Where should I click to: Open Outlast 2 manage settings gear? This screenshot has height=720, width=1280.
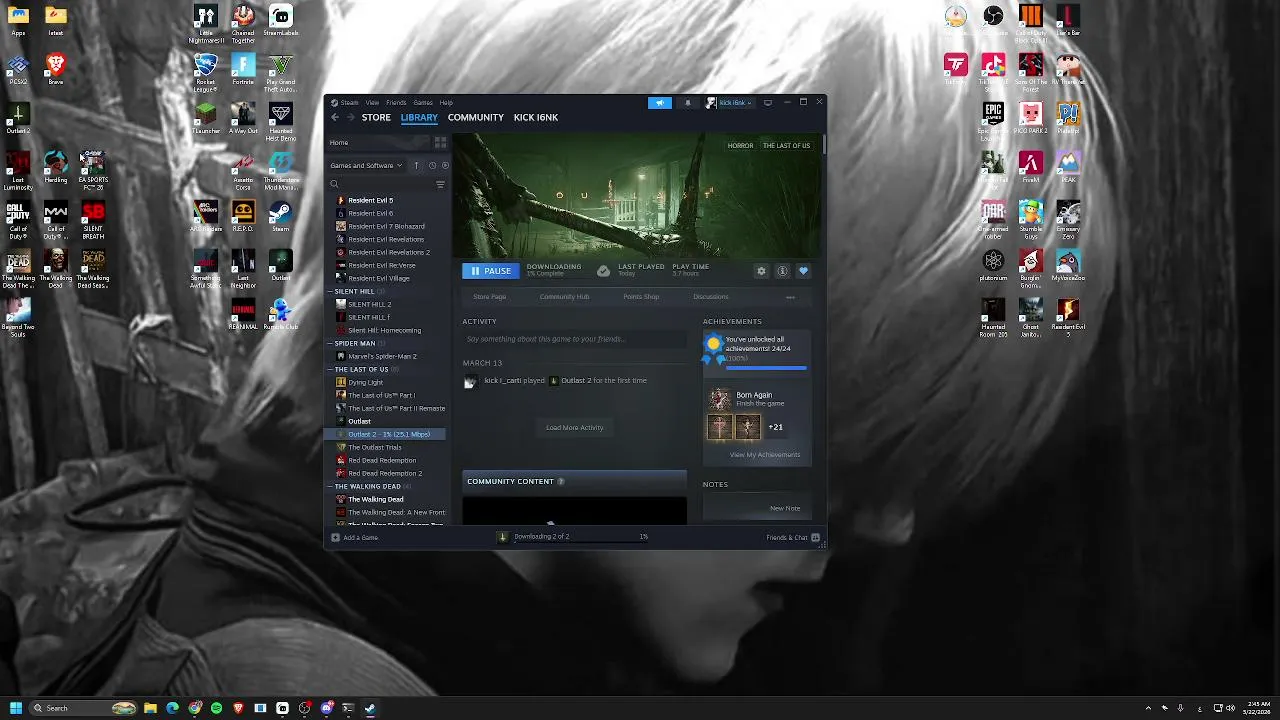(x=761, y=271)
